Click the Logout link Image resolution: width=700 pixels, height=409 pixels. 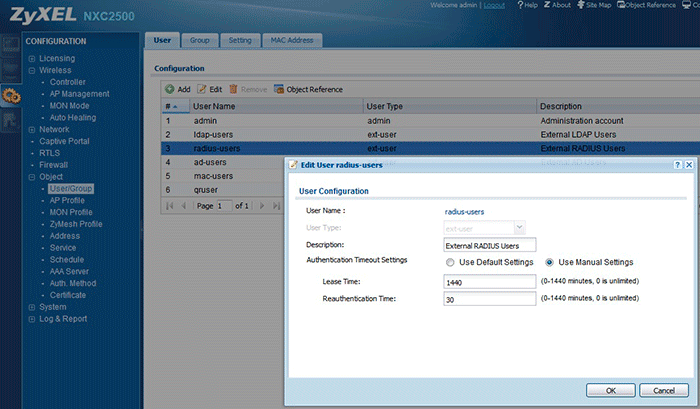(493, 6)
